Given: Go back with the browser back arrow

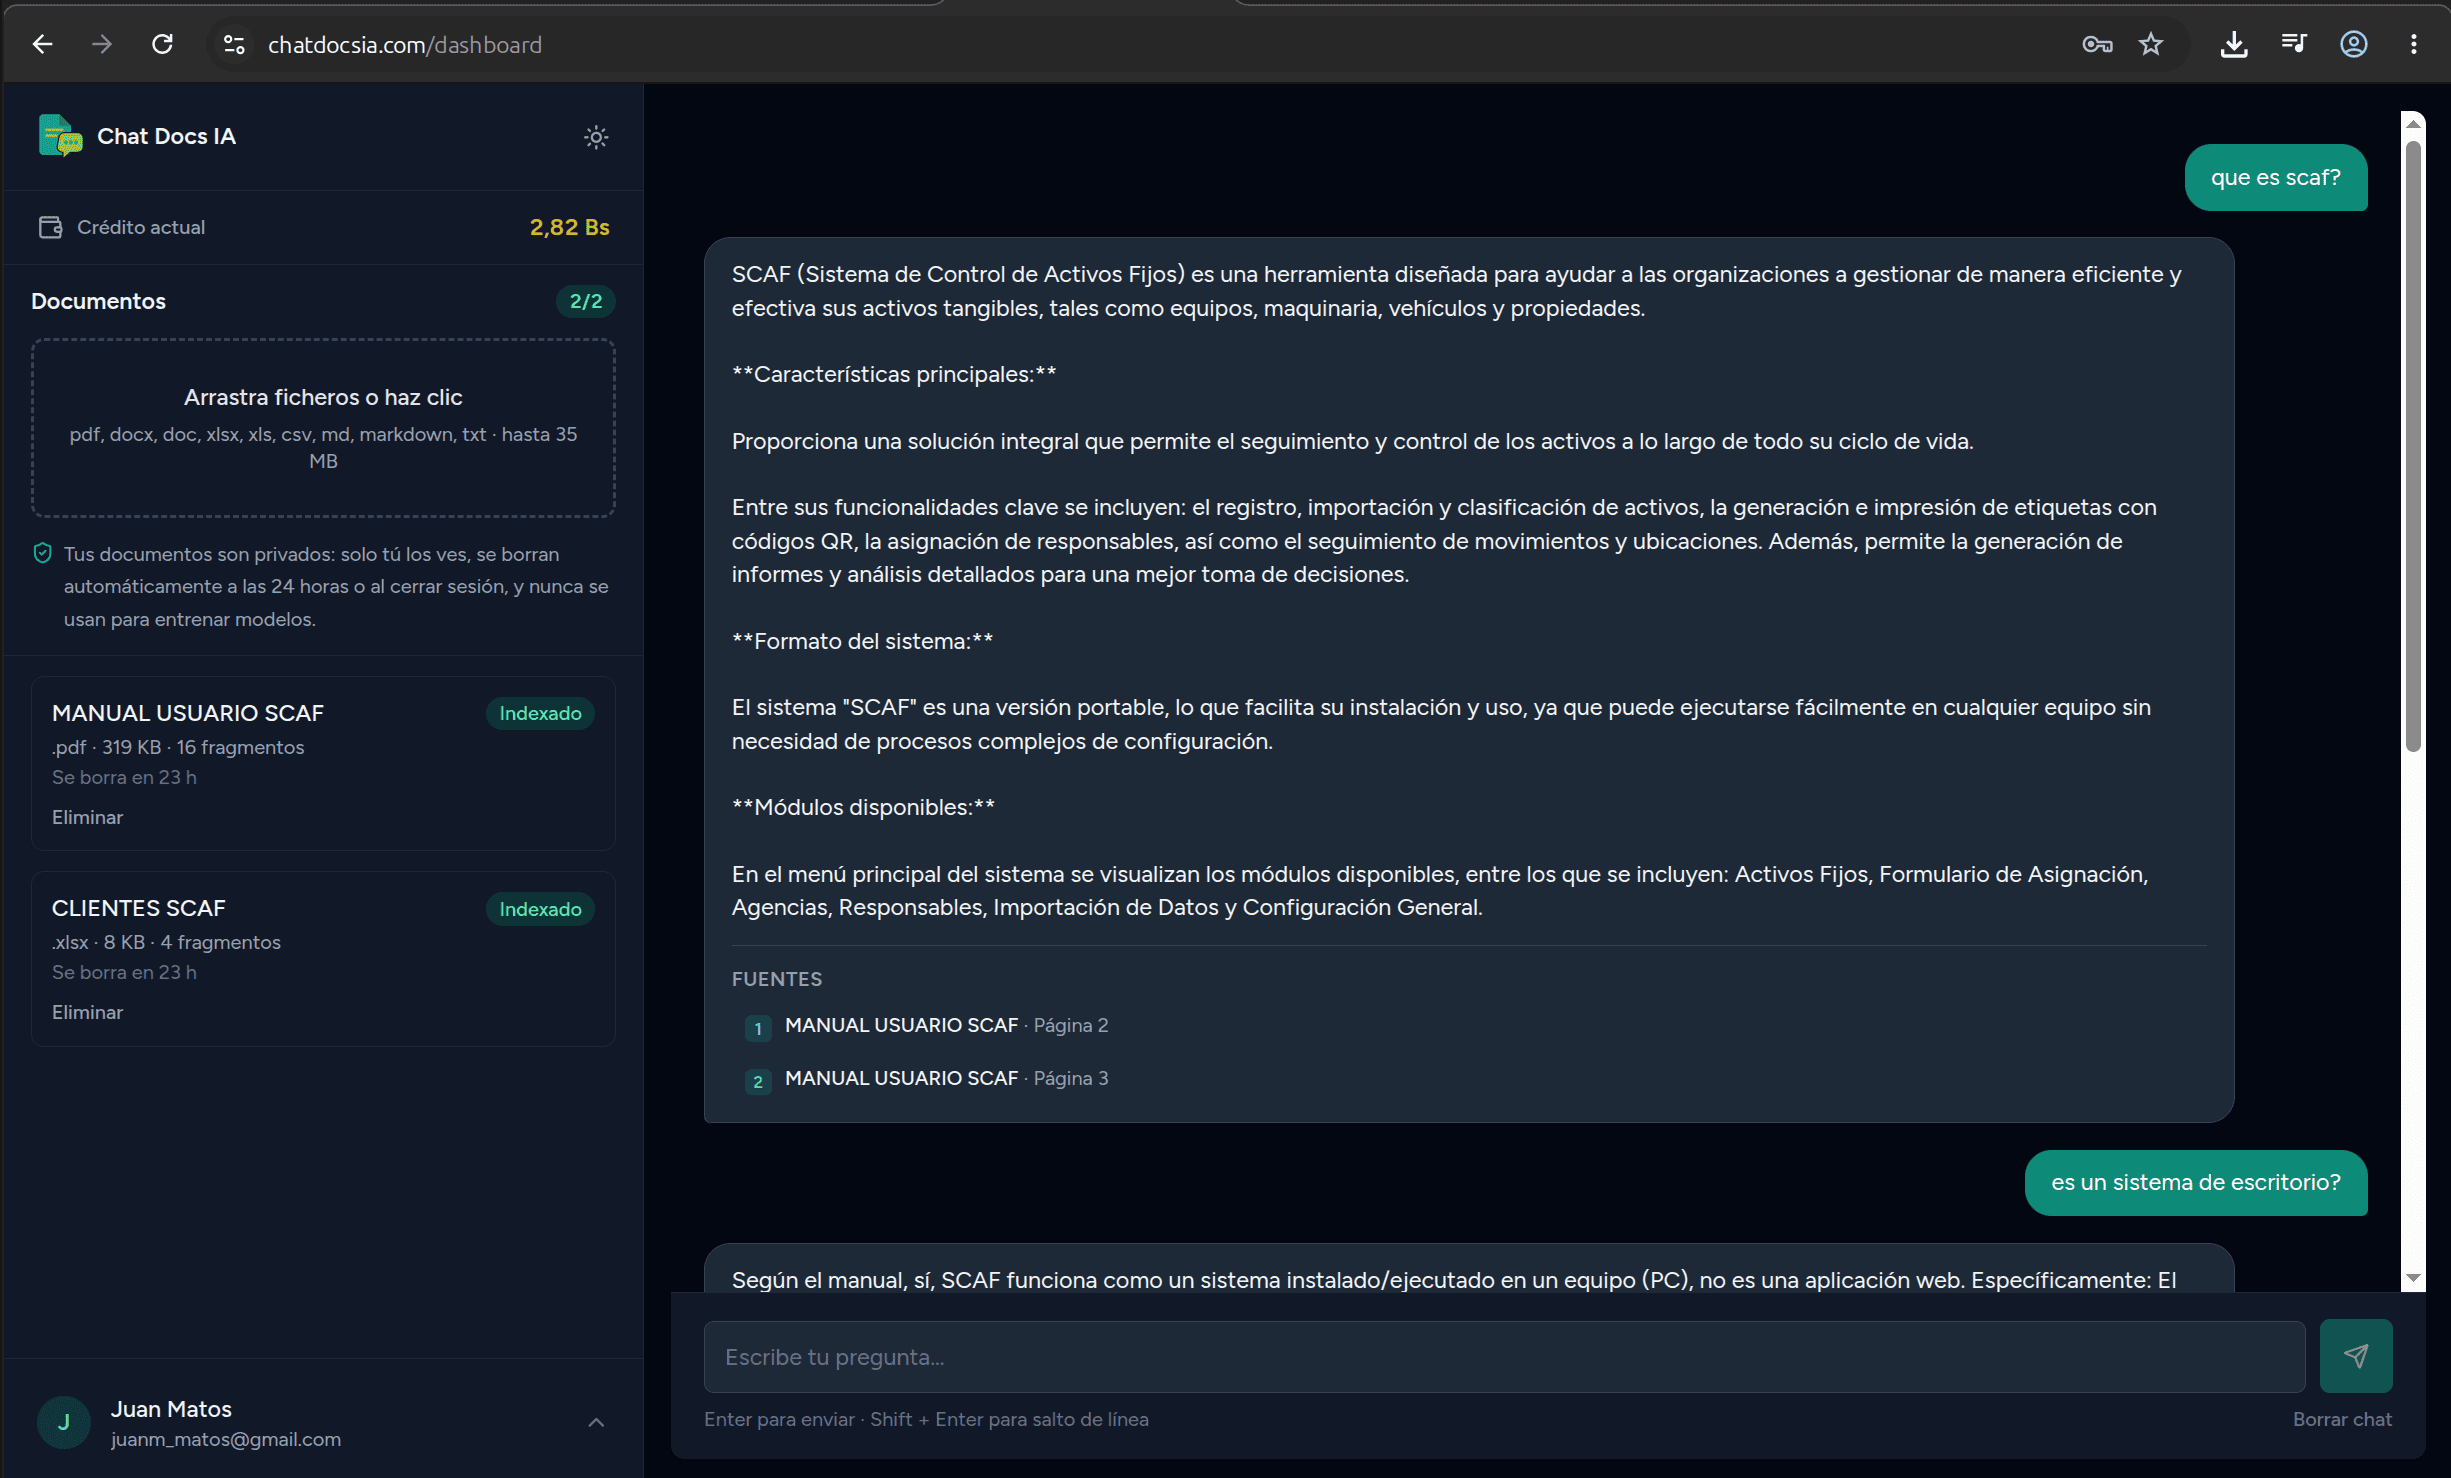Looking at the screenshot, I should 42,44.
